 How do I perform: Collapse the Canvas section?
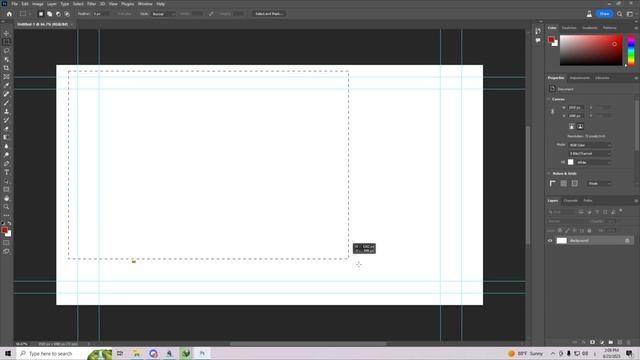tap(549, 99)
